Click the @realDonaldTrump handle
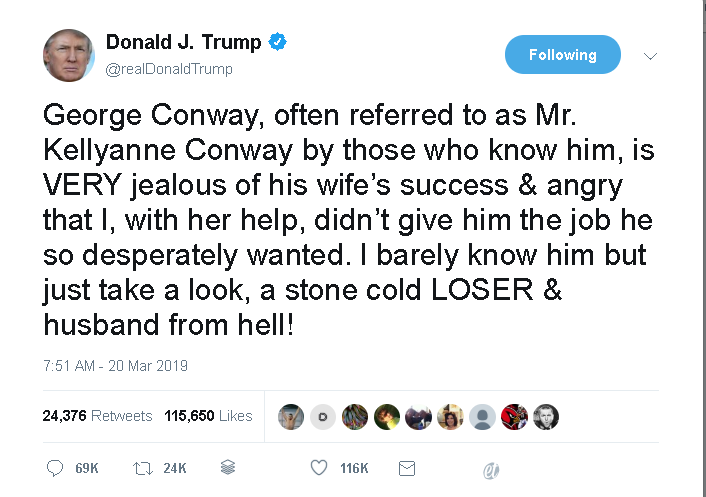The image size is (706, 497). (x=169, y=69)
